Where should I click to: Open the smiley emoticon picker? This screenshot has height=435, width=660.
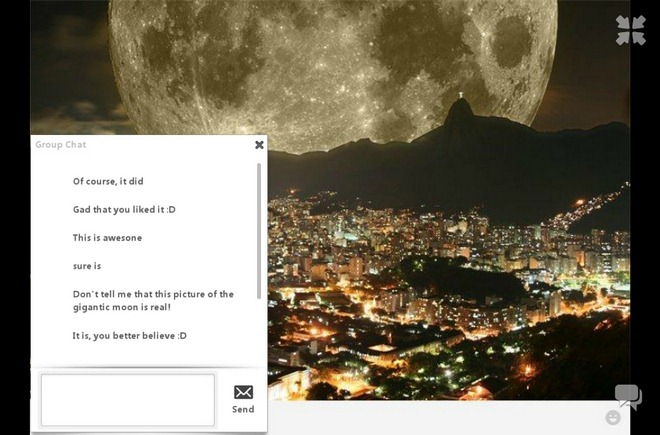[613, 418]
